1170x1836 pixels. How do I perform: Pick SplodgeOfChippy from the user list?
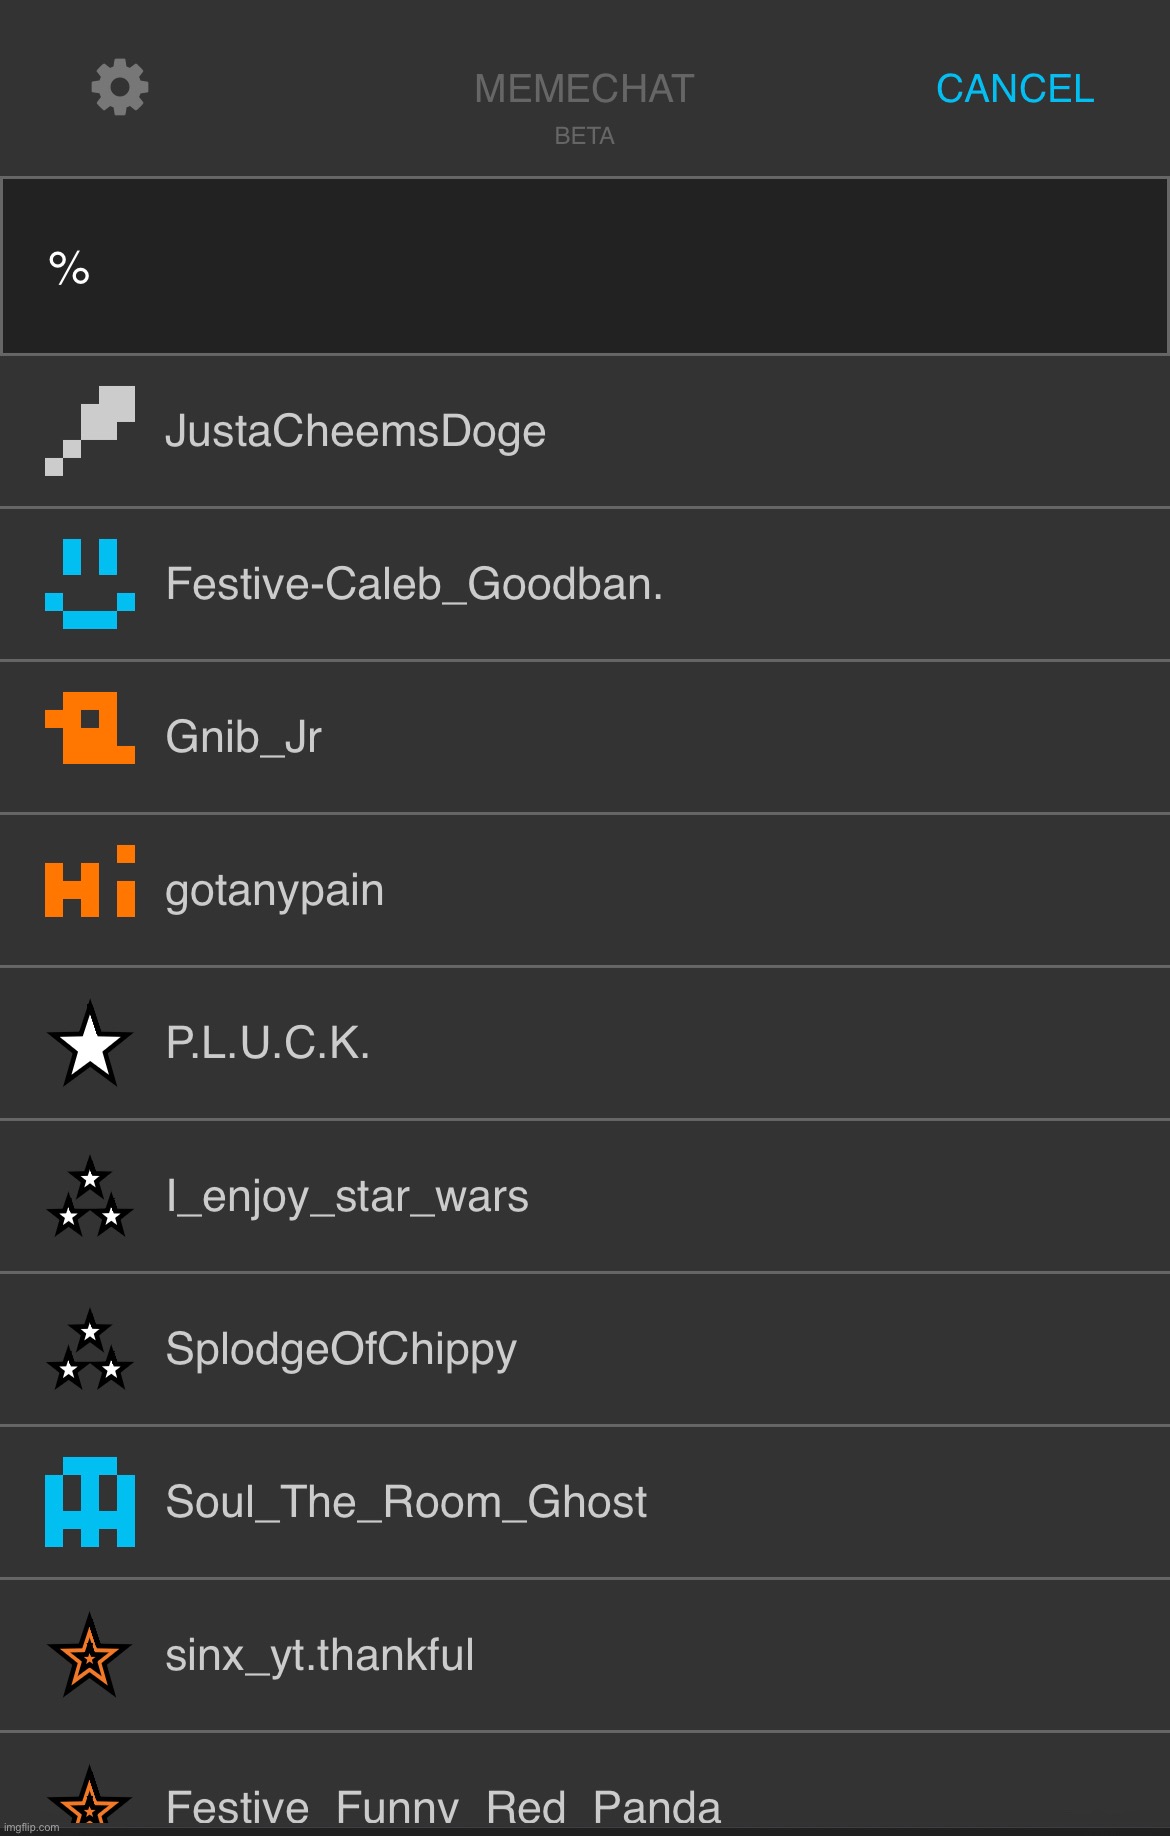[585, 1350]
